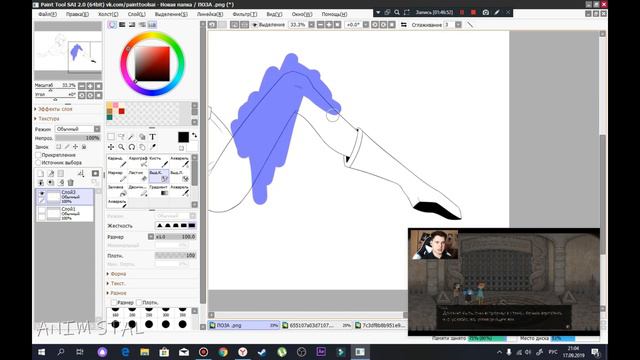Switch to the ПОЗА .png document tab

pos(244,325)
